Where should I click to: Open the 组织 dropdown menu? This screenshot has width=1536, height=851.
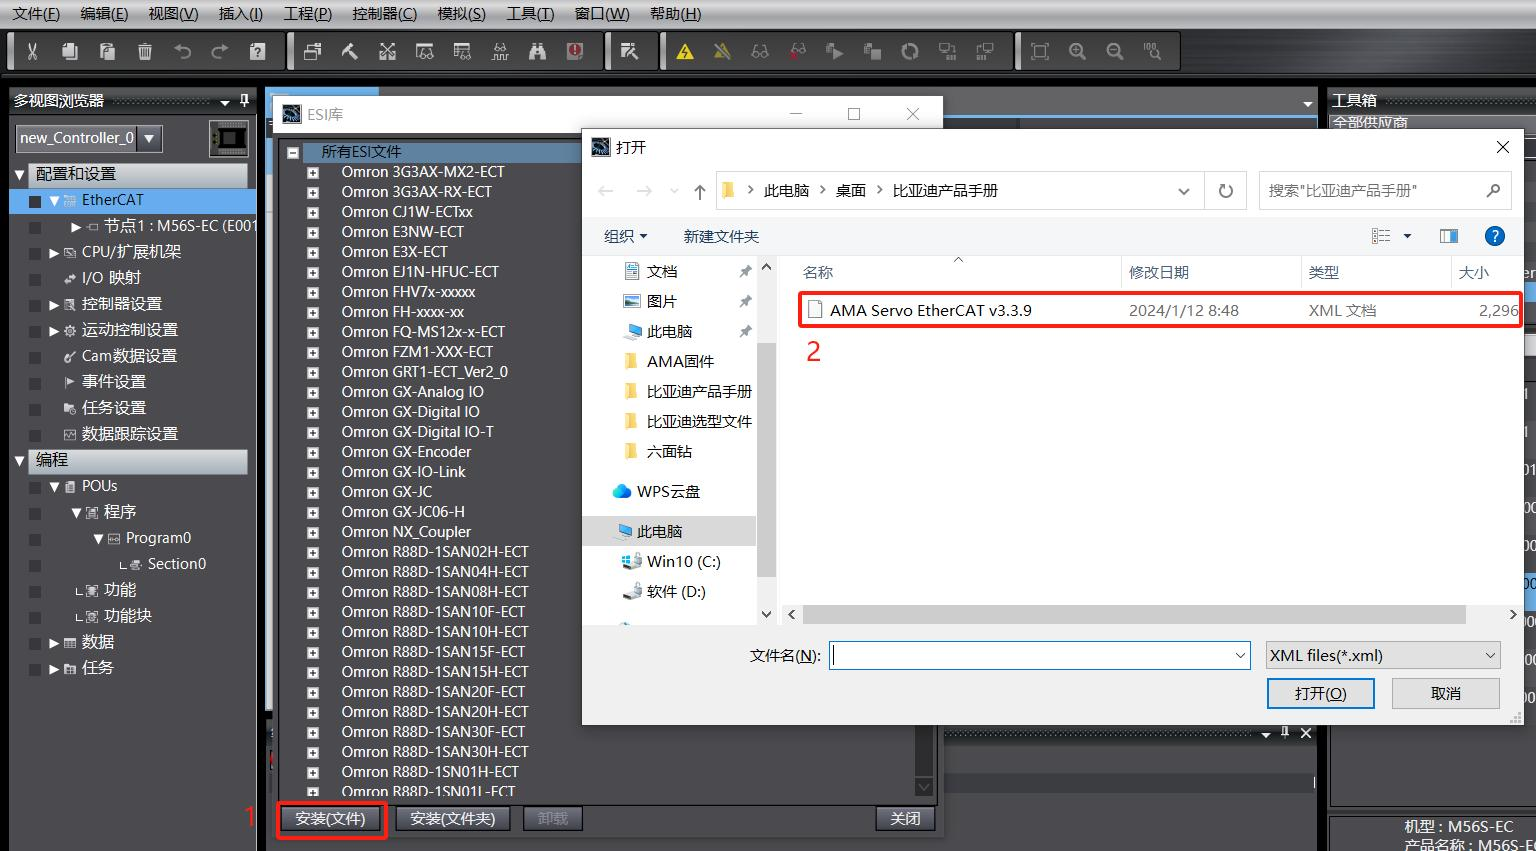point(626,236)
